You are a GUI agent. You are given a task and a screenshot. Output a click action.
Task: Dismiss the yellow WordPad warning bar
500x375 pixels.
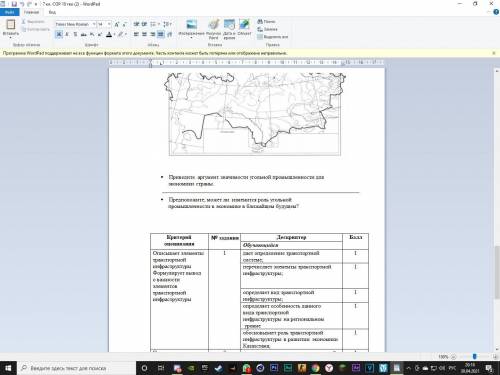pyautogui.click(x=494, y=53)
